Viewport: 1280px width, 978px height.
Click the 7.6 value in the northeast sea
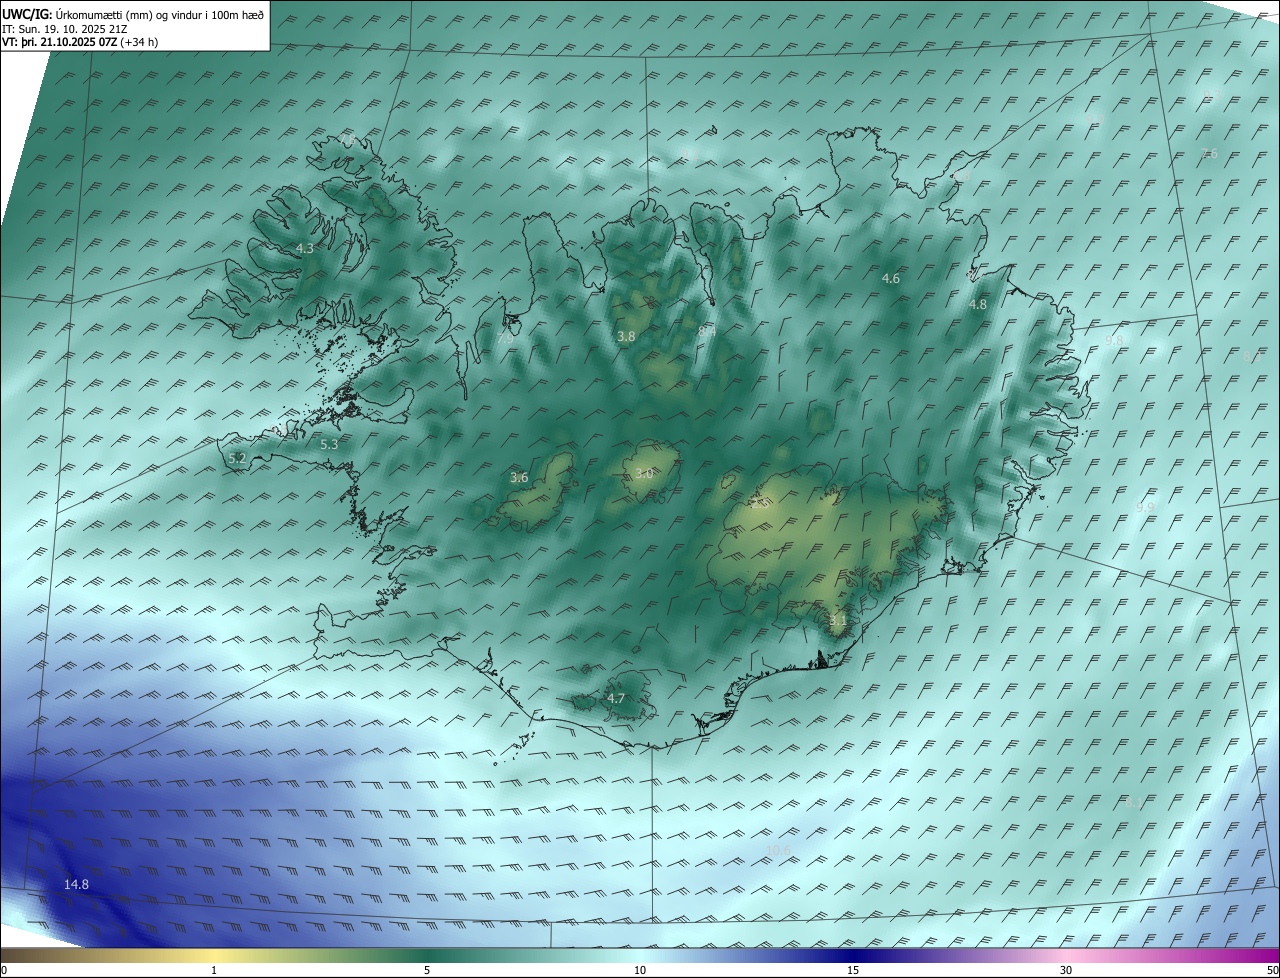(x=1210, y=153)
